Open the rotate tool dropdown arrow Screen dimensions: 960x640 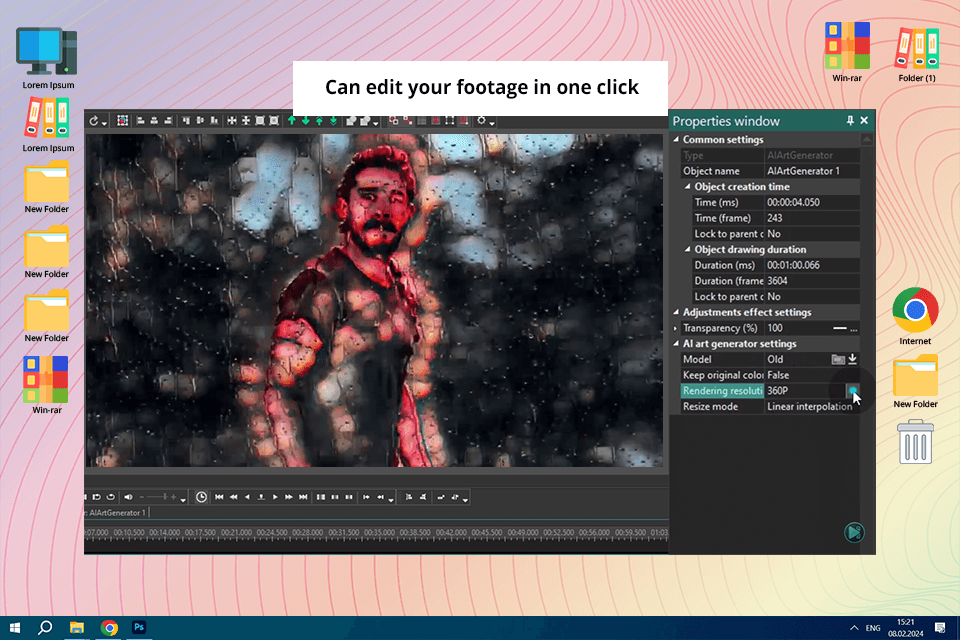105,123
